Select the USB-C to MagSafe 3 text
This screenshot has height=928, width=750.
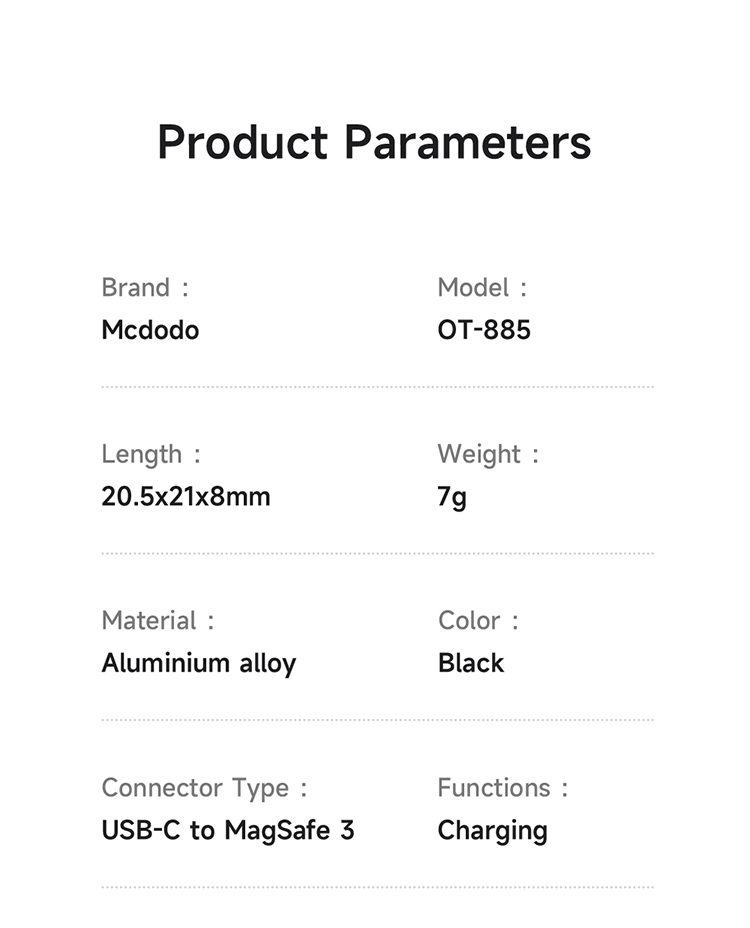228,830
